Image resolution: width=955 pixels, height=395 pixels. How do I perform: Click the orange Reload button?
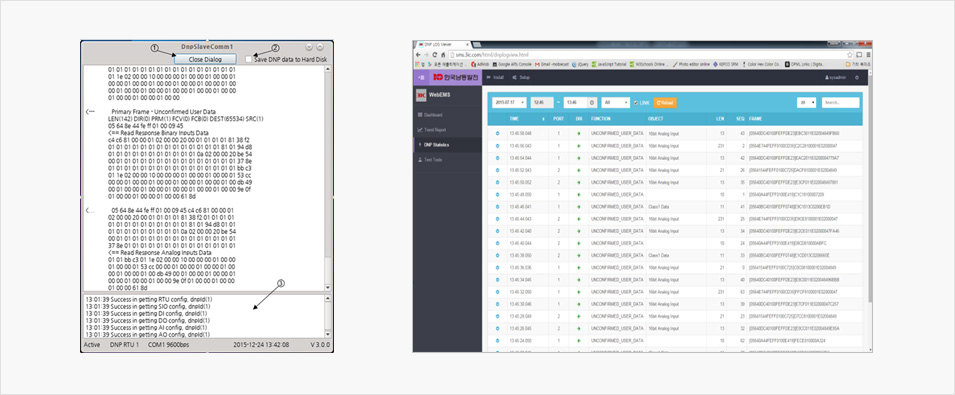pos(665,103)
